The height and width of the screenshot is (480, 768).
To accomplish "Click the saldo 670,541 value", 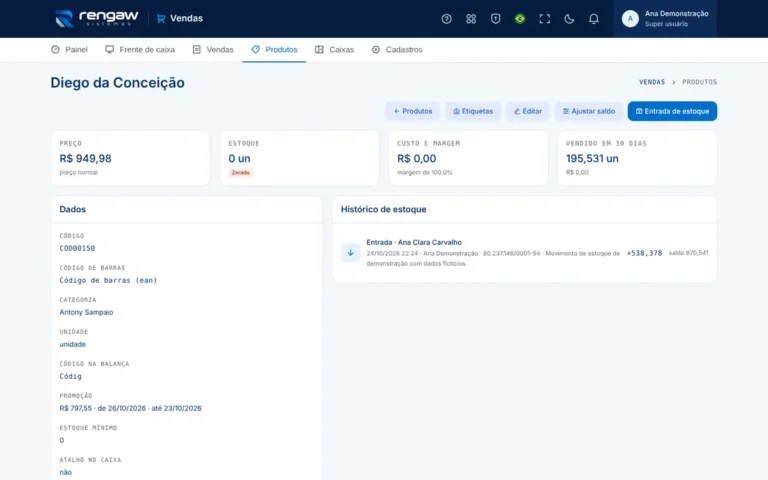I will tap(688, 253).
